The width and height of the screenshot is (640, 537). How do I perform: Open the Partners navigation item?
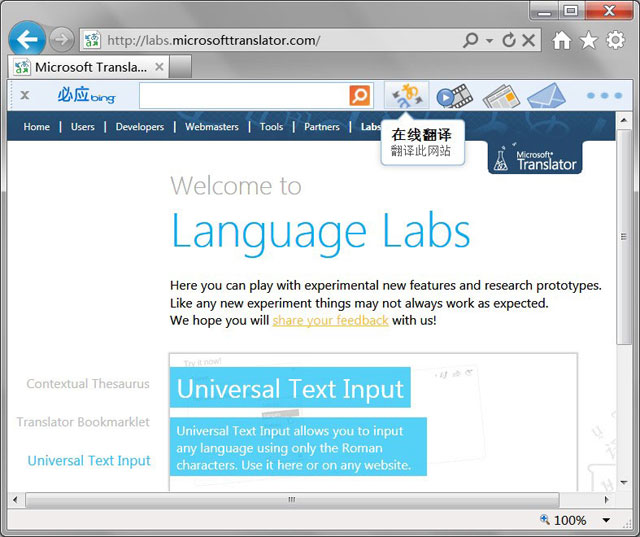tap(322, 127)
